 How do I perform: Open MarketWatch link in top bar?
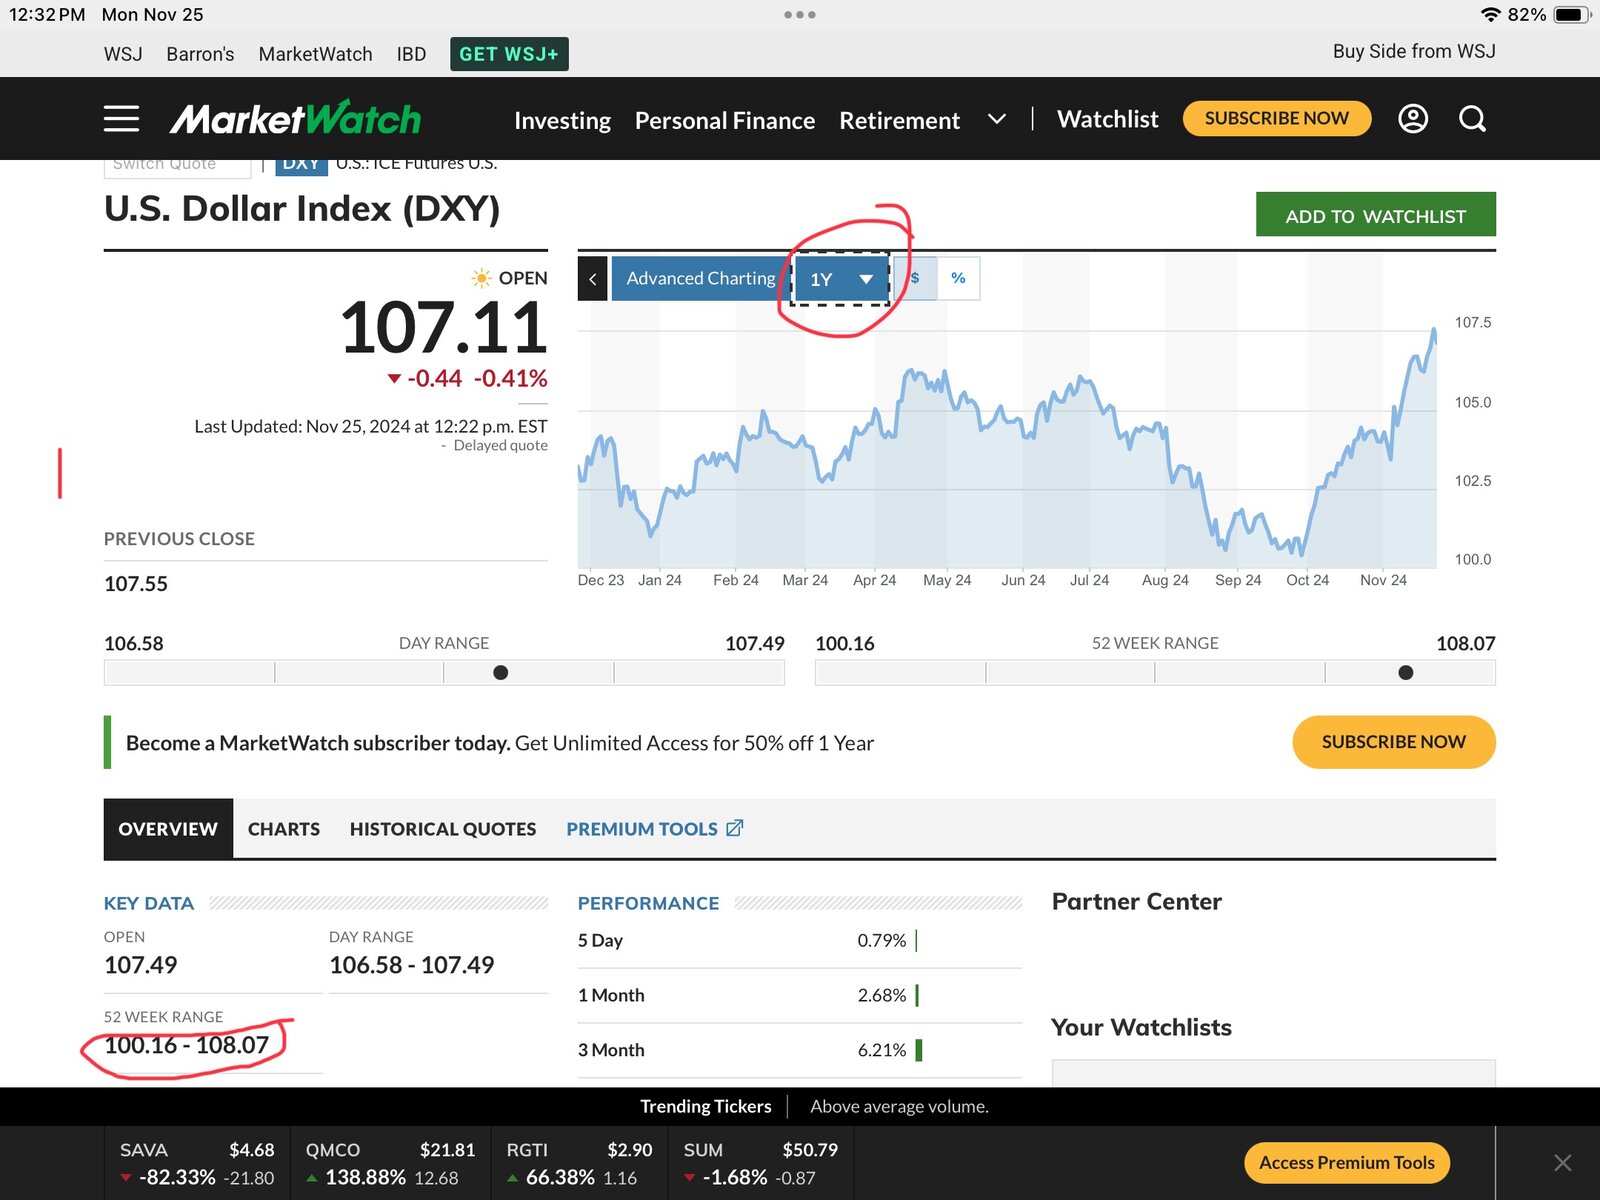pos(315,54)
